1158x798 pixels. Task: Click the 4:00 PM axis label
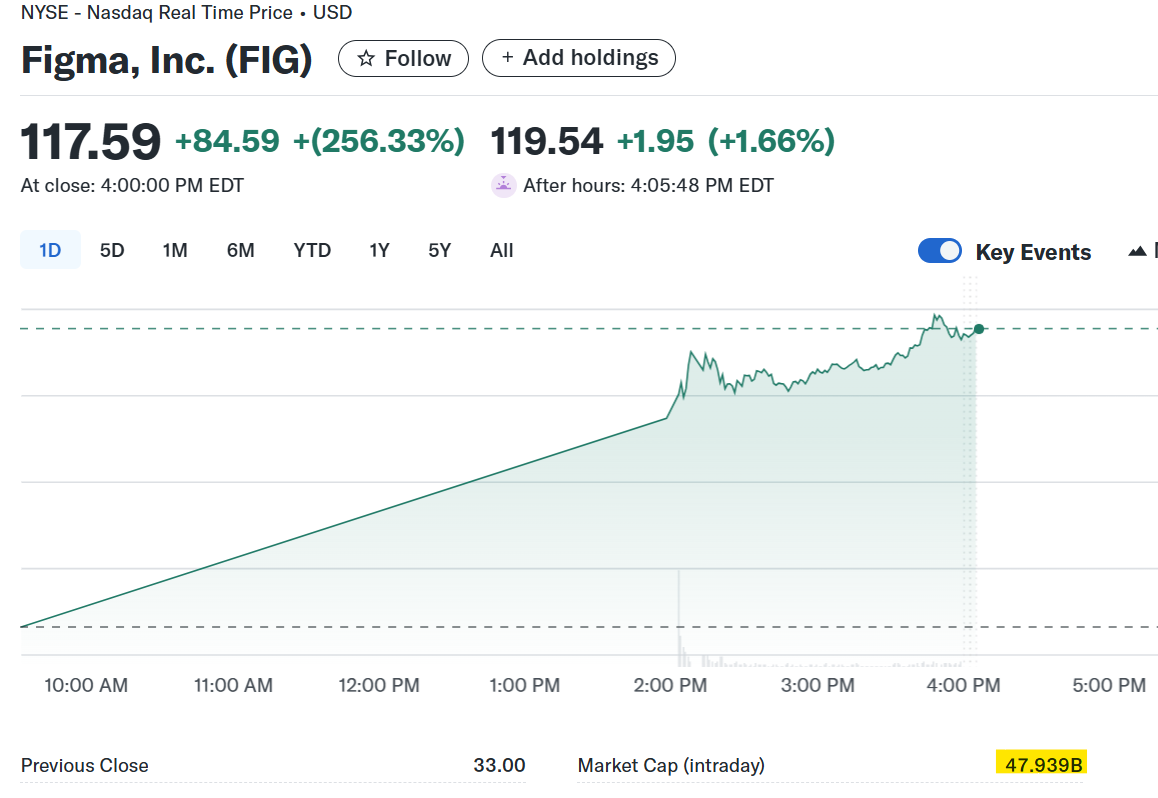tap(963, 685)
